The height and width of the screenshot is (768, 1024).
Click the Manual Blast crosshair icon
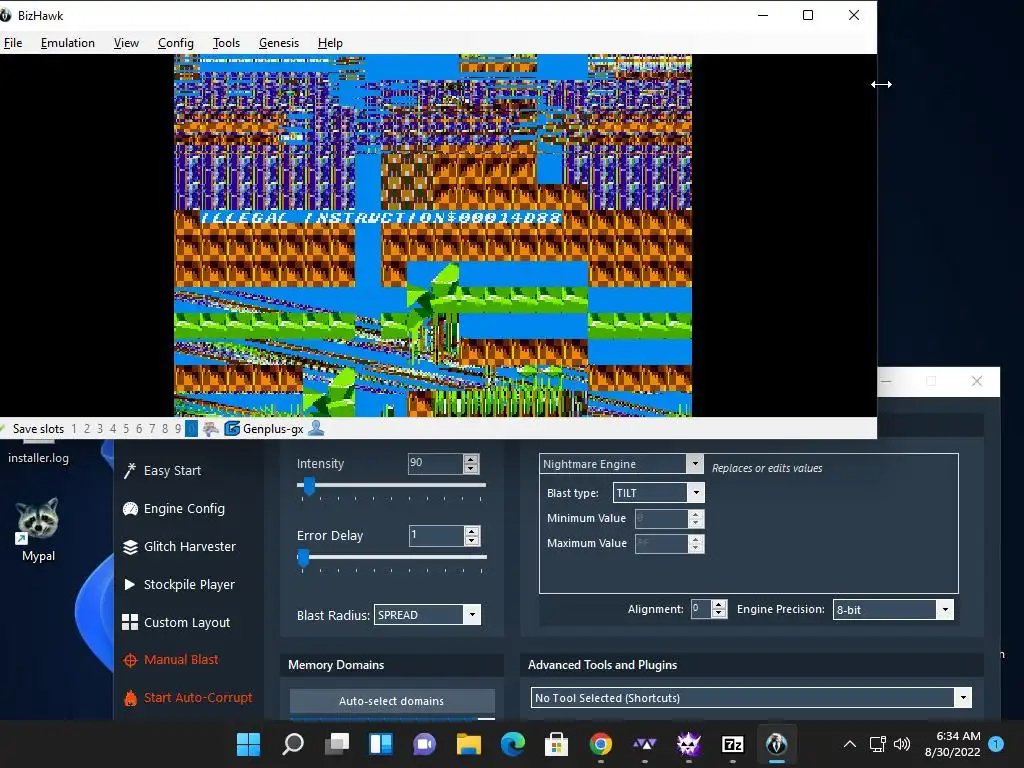(130, 660)
